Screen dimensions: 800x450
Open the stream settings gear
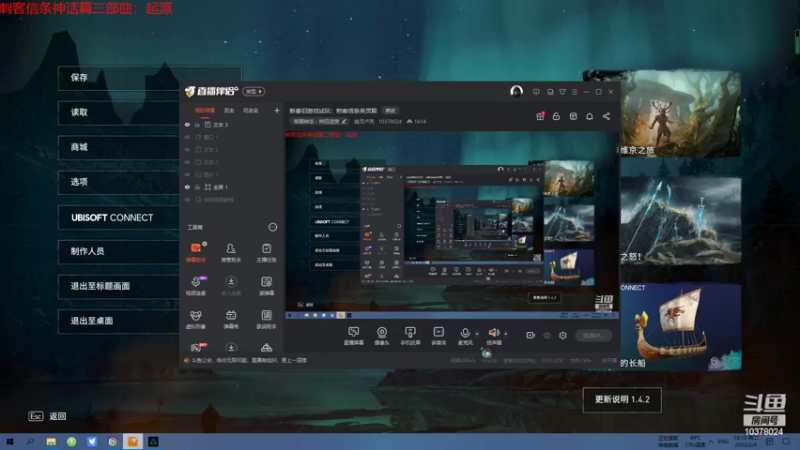point(563,335)
